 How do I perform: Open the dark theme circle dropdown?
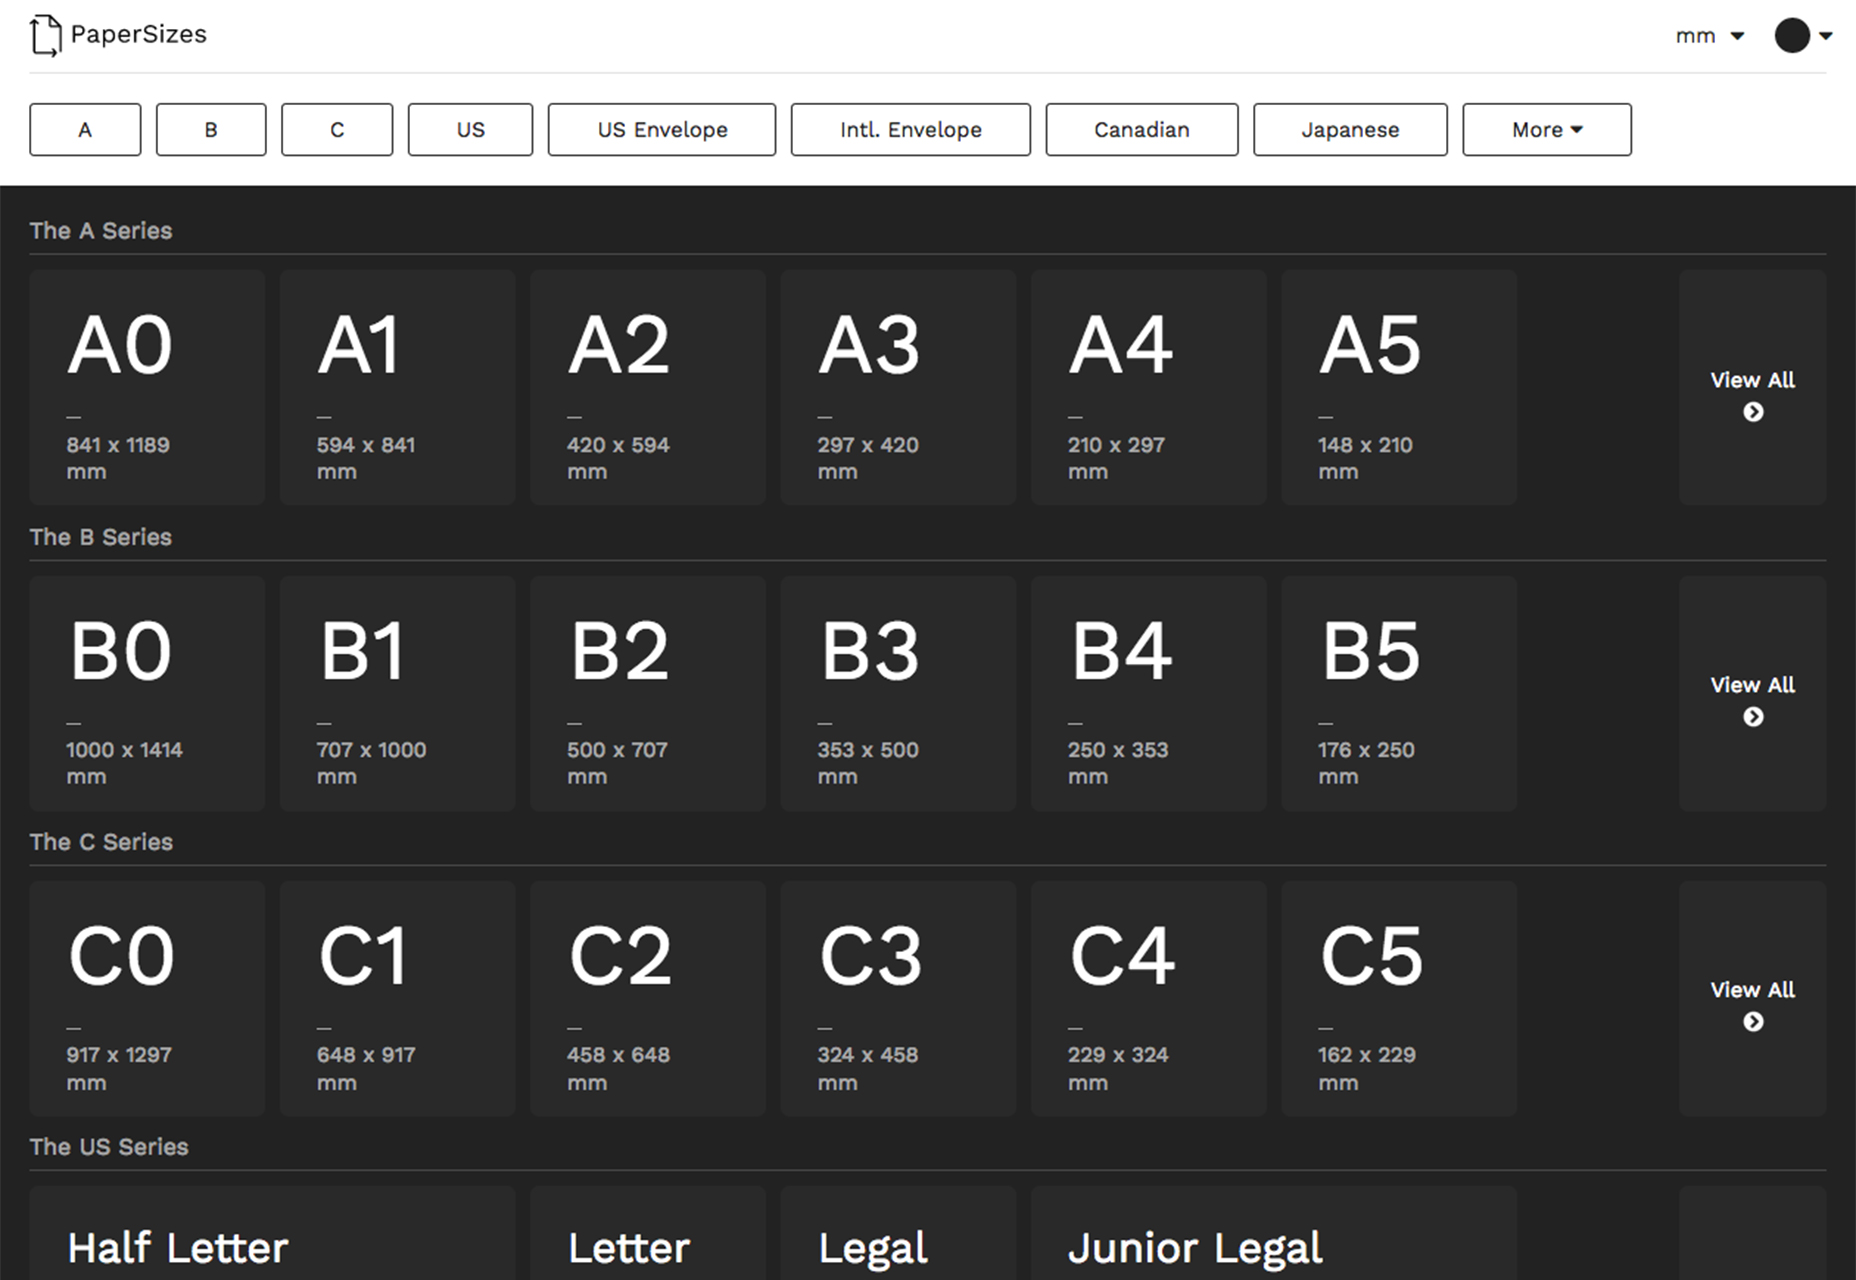coord(1803,35)
